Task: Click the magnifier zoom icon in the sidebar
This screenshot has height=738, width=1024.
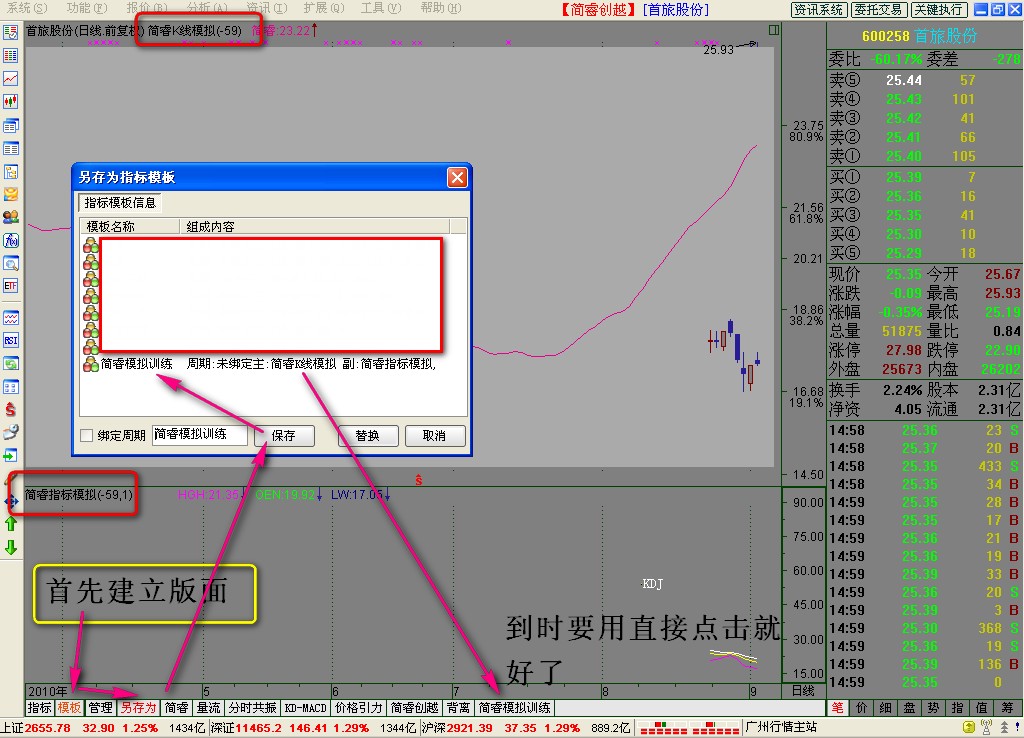Action: [12, 262]
